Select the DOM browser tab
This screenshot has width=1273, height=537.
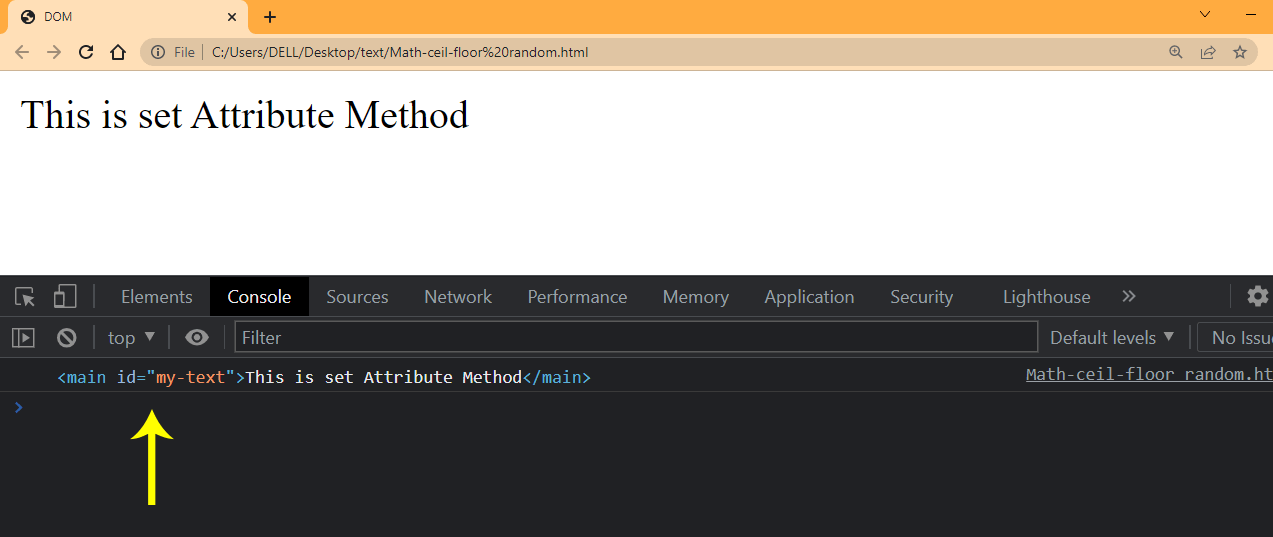coord(127,18)
